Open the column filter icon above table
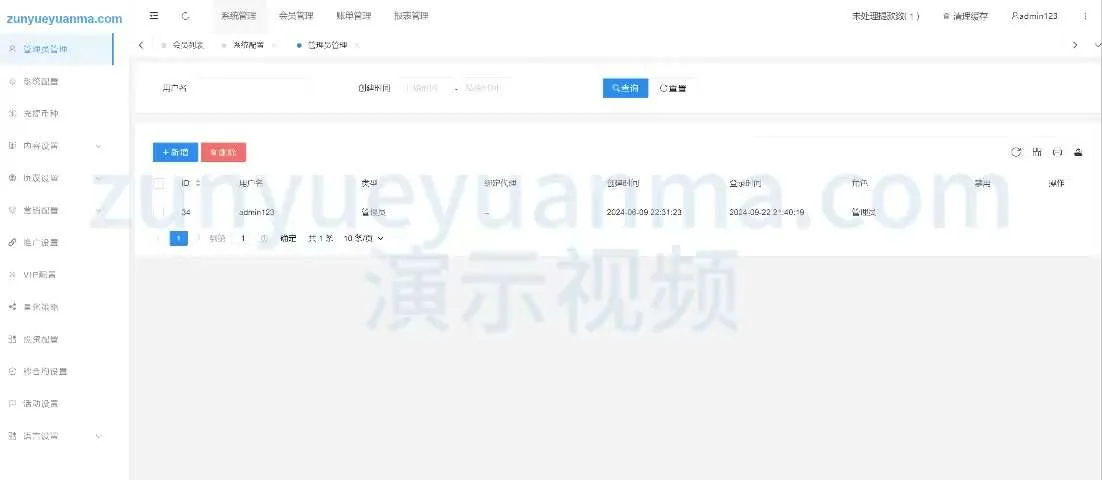 point(1037,152)
